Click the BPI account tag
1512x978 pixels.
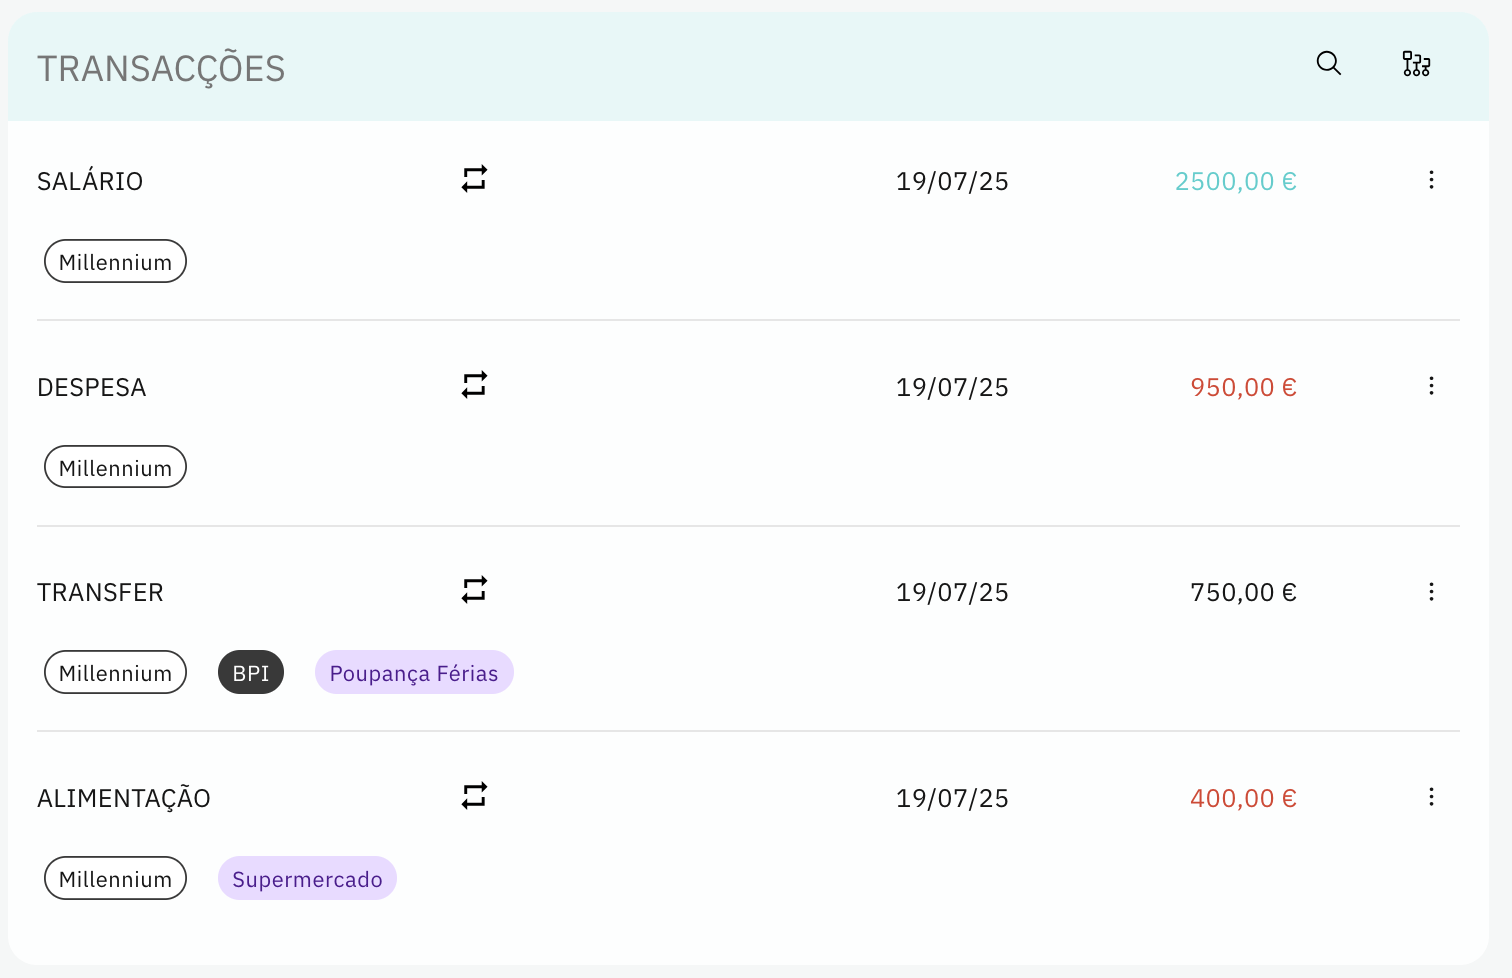pyautogui.click(x=251, y=673)
